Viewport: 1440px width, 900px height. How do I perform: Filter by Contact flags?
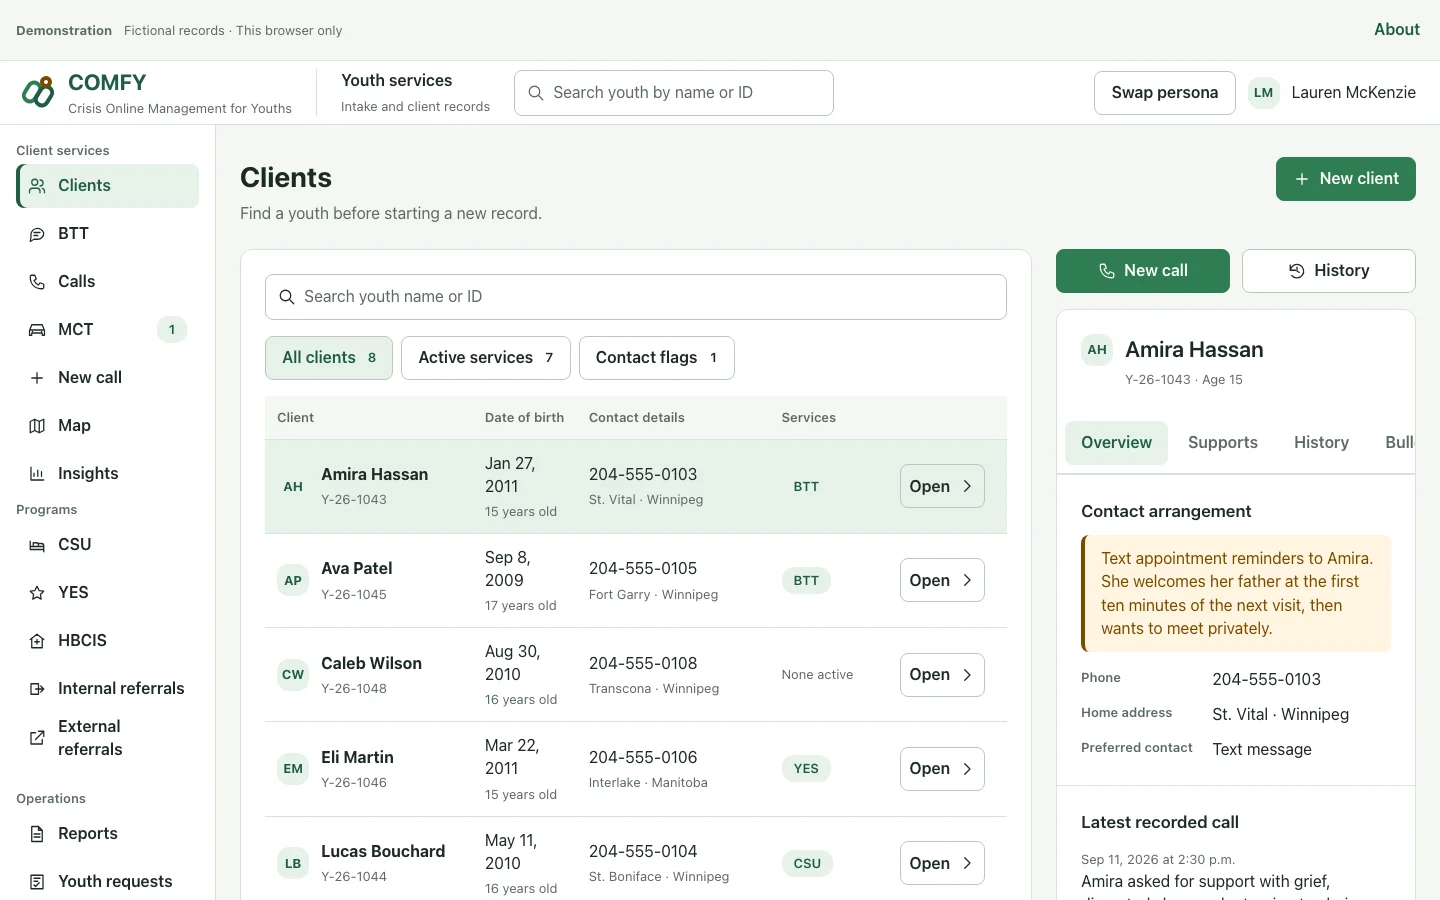657,358
